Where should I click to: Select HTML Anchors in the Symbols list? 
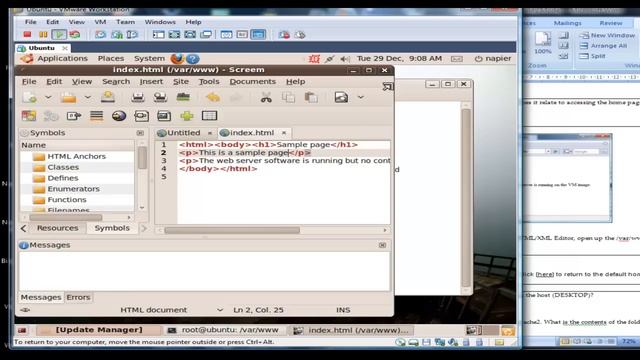point(77,156)
